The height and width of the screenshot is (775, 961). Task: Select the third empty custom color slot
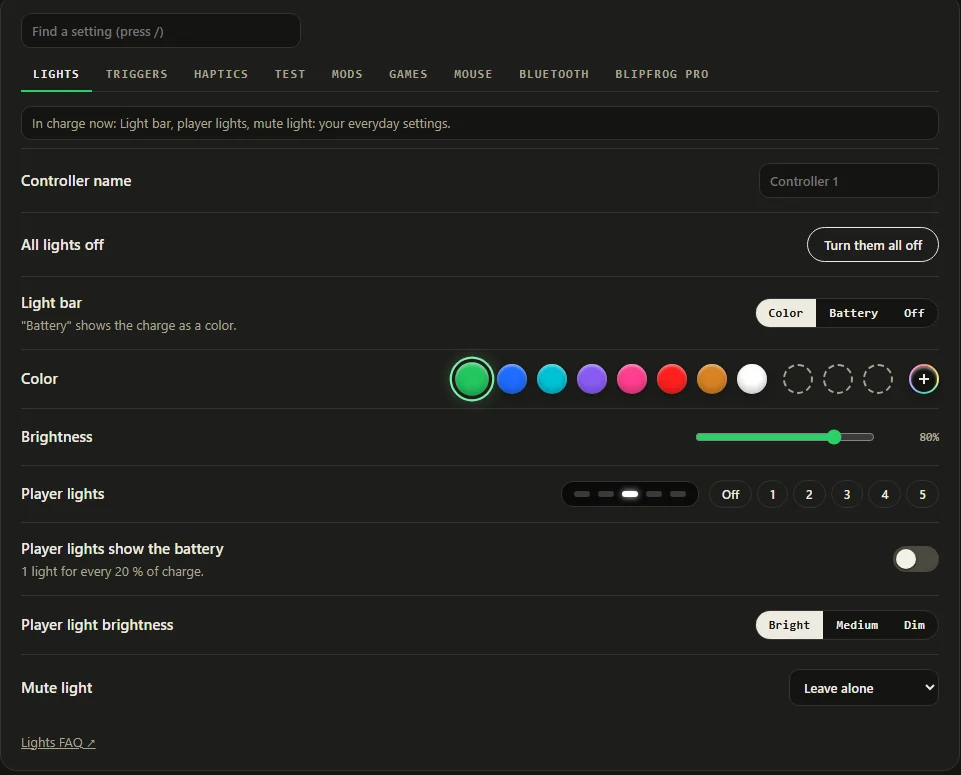click(878, 379)
